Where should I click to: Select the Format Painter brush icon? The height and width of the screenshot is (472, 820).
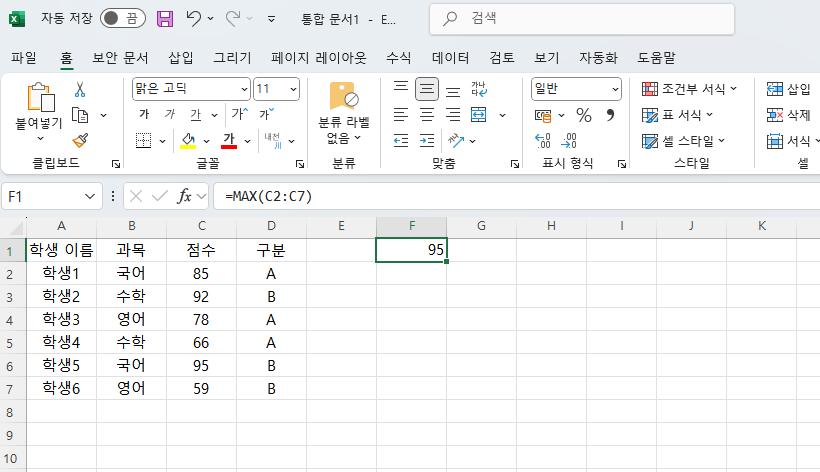80,140
